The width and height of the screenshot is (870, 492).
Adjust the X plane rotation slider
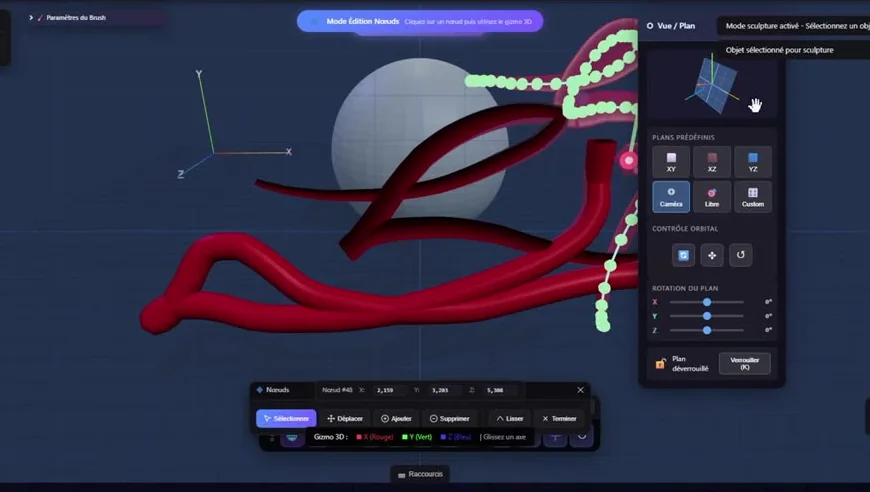point(706,302)
